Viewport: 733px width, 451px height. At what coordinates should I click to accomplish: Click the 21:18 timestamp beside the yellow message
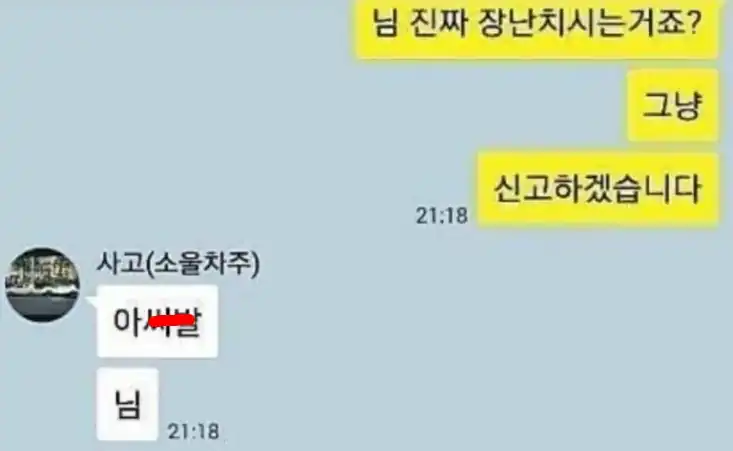point(442,215)
